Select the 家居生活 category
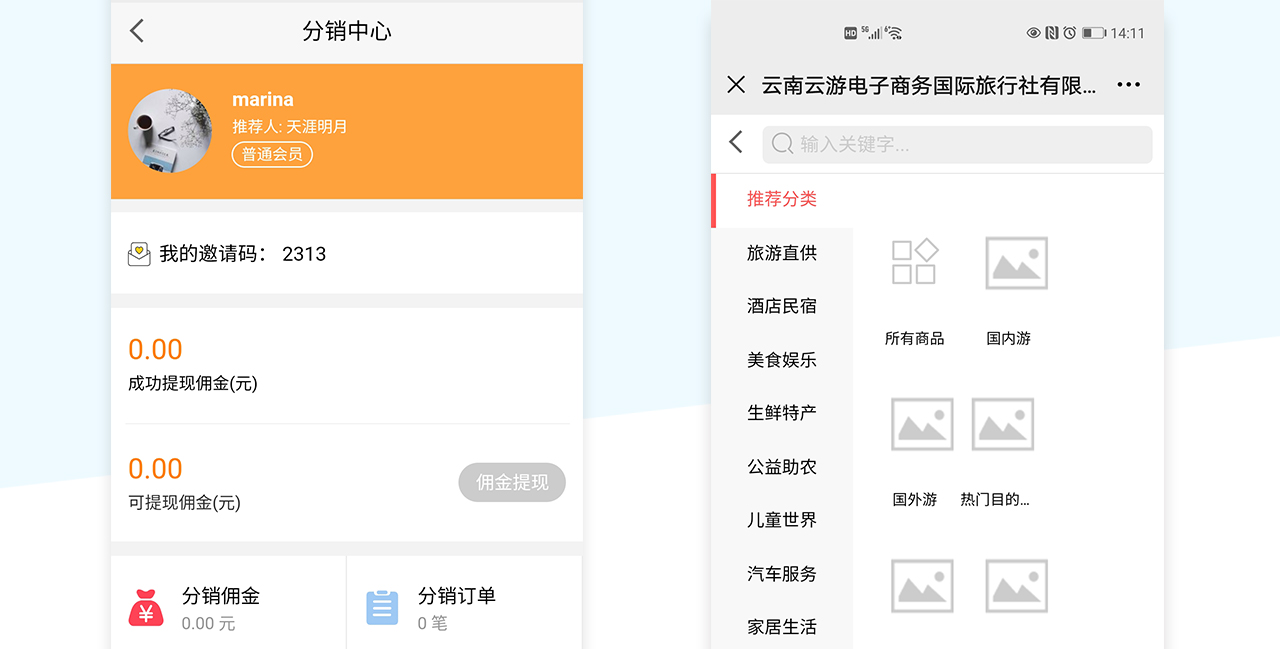Image resolution: width=1280 pixels, height=649 pixels. [x=782, y=627]
